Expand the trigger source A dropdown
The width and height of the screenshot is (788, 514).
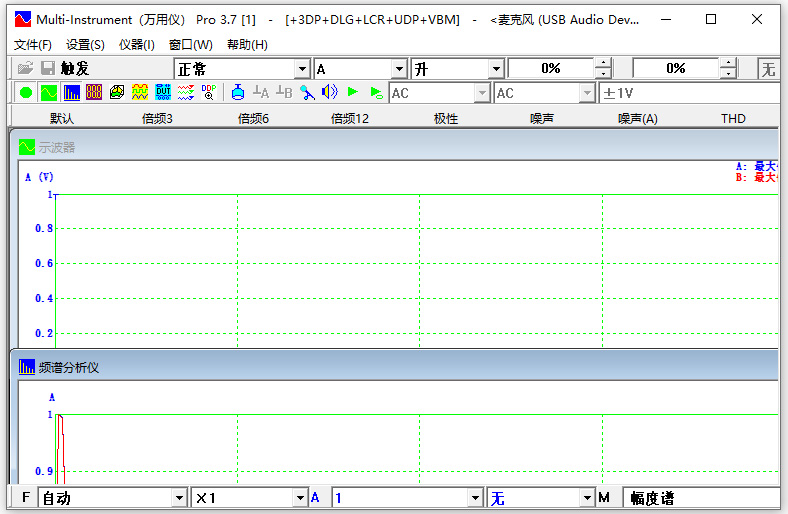click(399, 69)
